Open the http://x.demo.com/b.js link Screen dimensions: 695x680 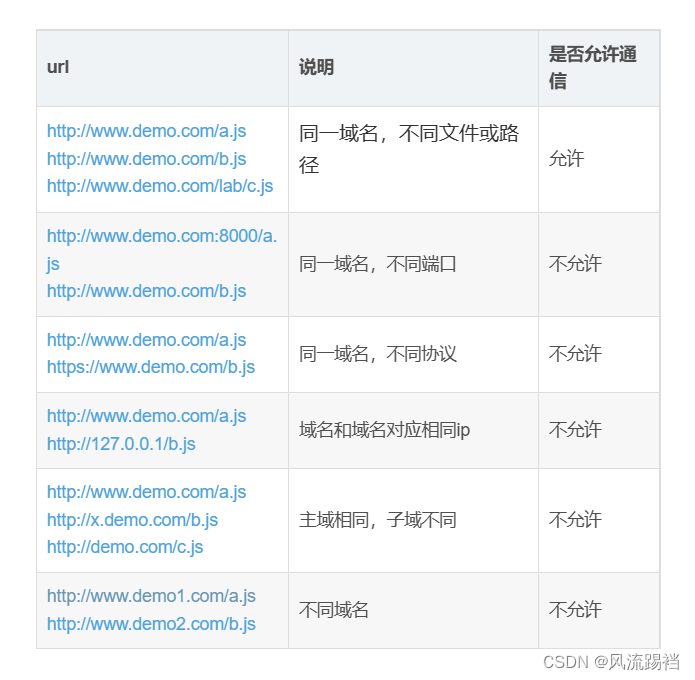click(x=133, y=520)
